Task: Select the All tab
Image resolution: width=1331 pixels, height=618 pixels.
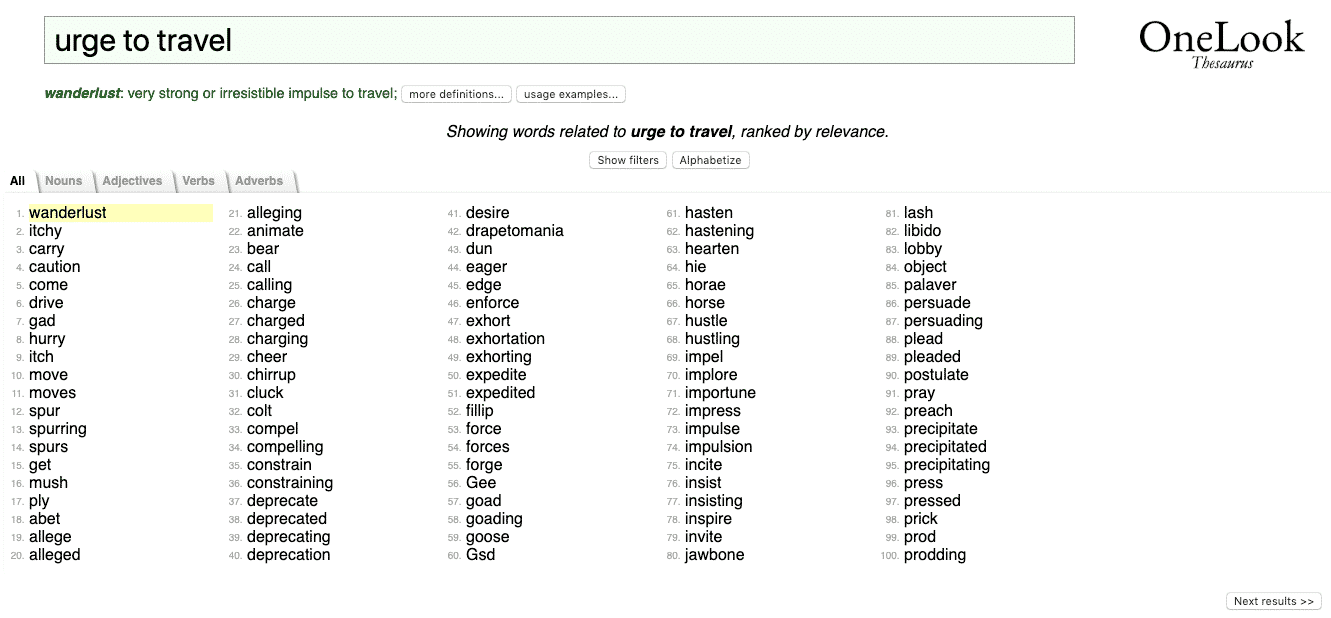Action: 18,181
